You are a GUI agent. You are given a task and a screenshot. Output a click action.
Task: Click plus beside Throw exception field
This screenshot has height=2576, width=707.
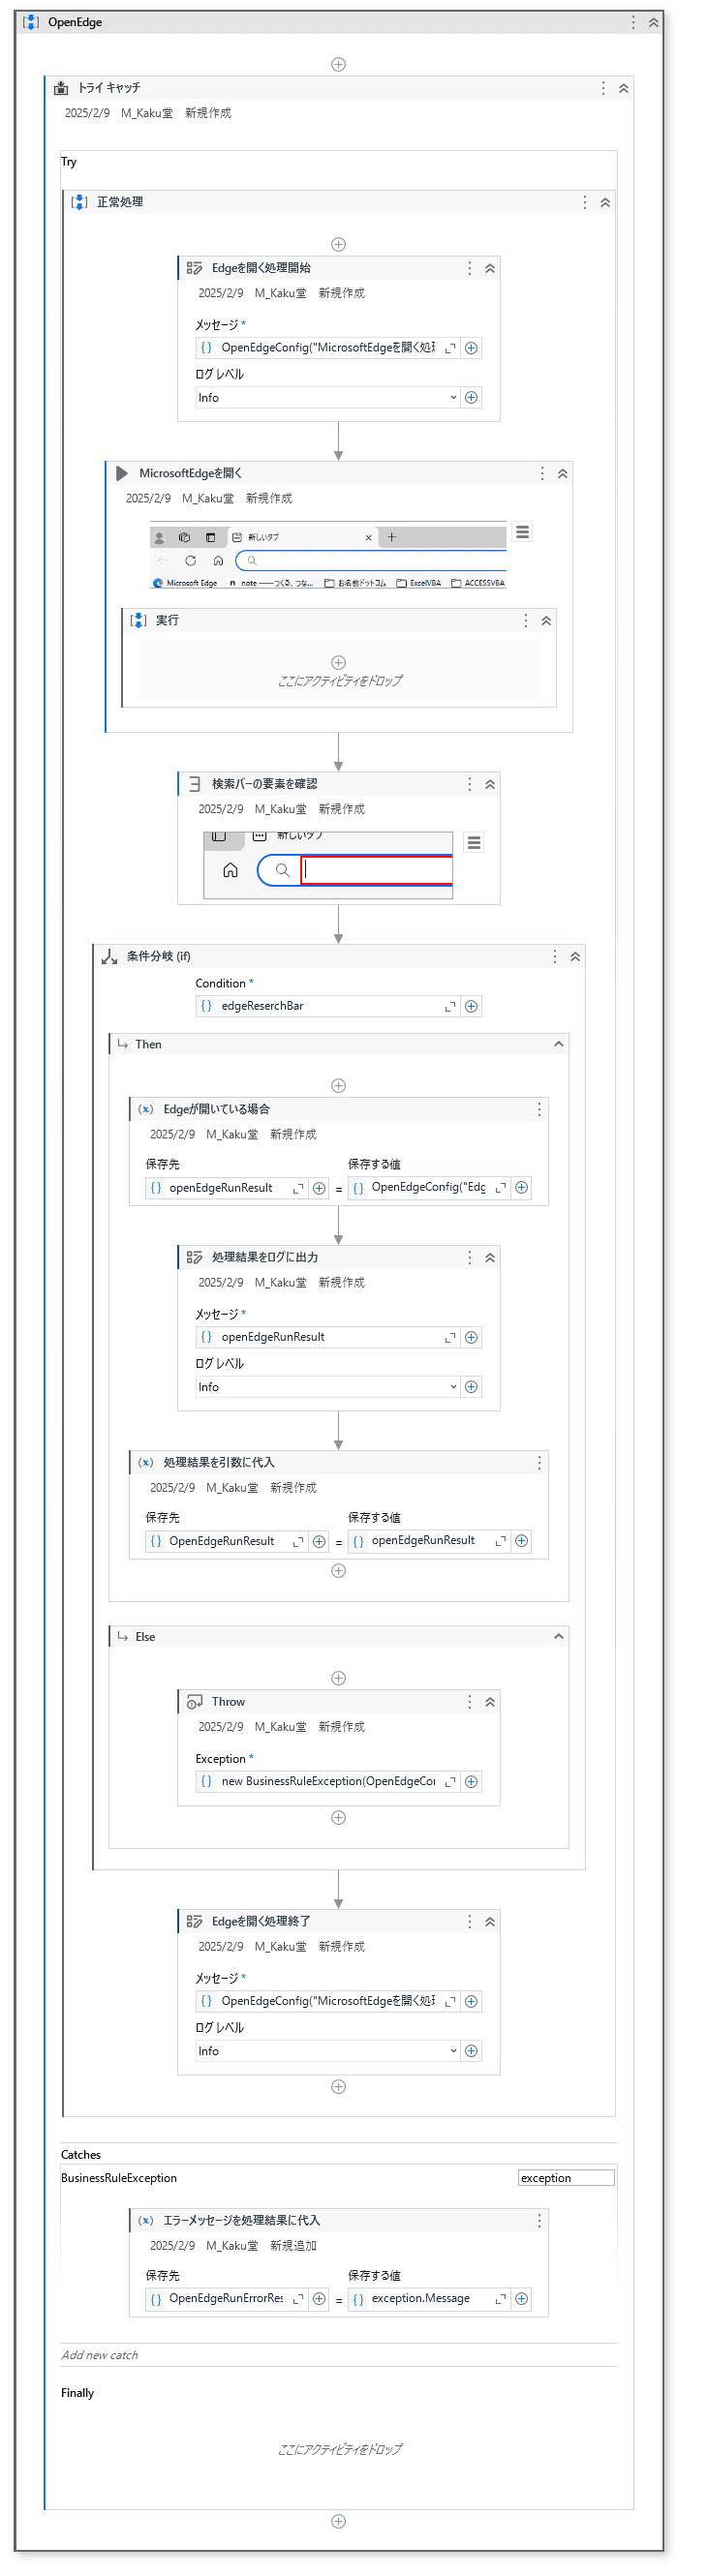click(x=471, y=1781)
